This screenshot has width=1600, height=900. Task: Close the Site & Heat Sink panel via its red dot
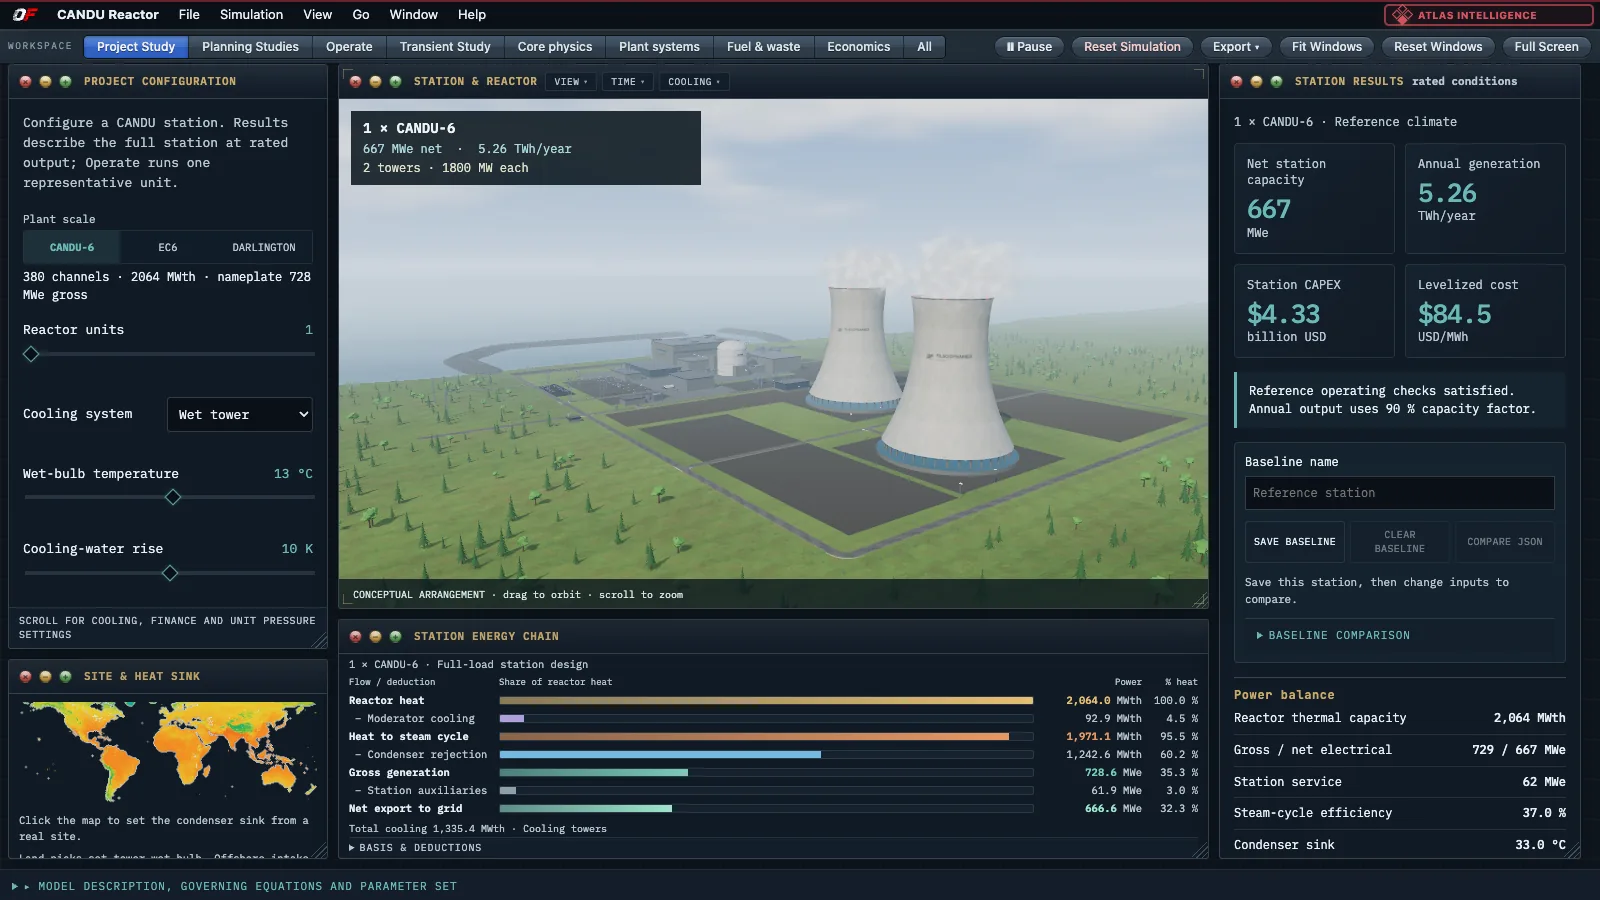pos(26,677)
